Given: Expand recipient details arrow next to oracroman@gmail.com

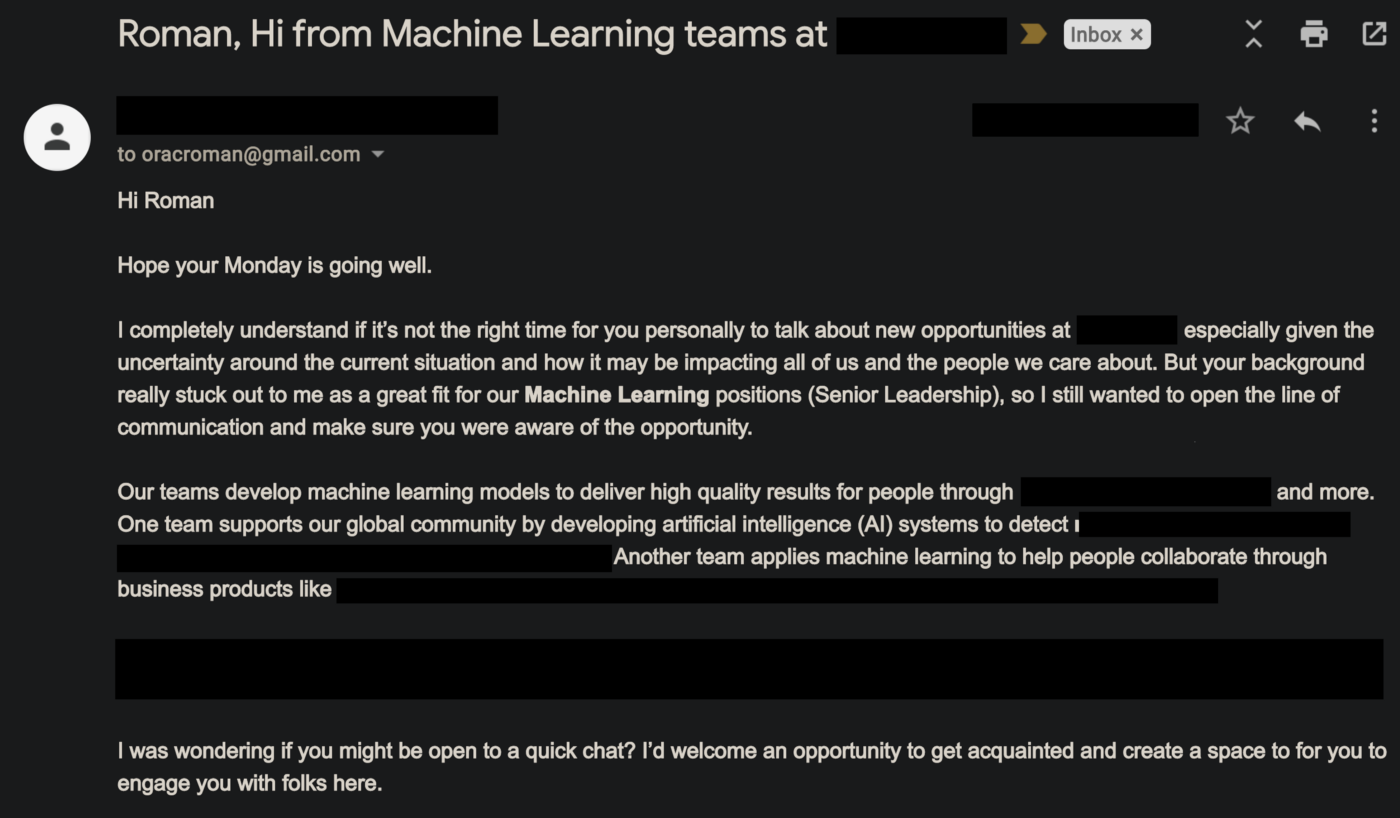Looking at the screenshot, I should coord(378,155).
